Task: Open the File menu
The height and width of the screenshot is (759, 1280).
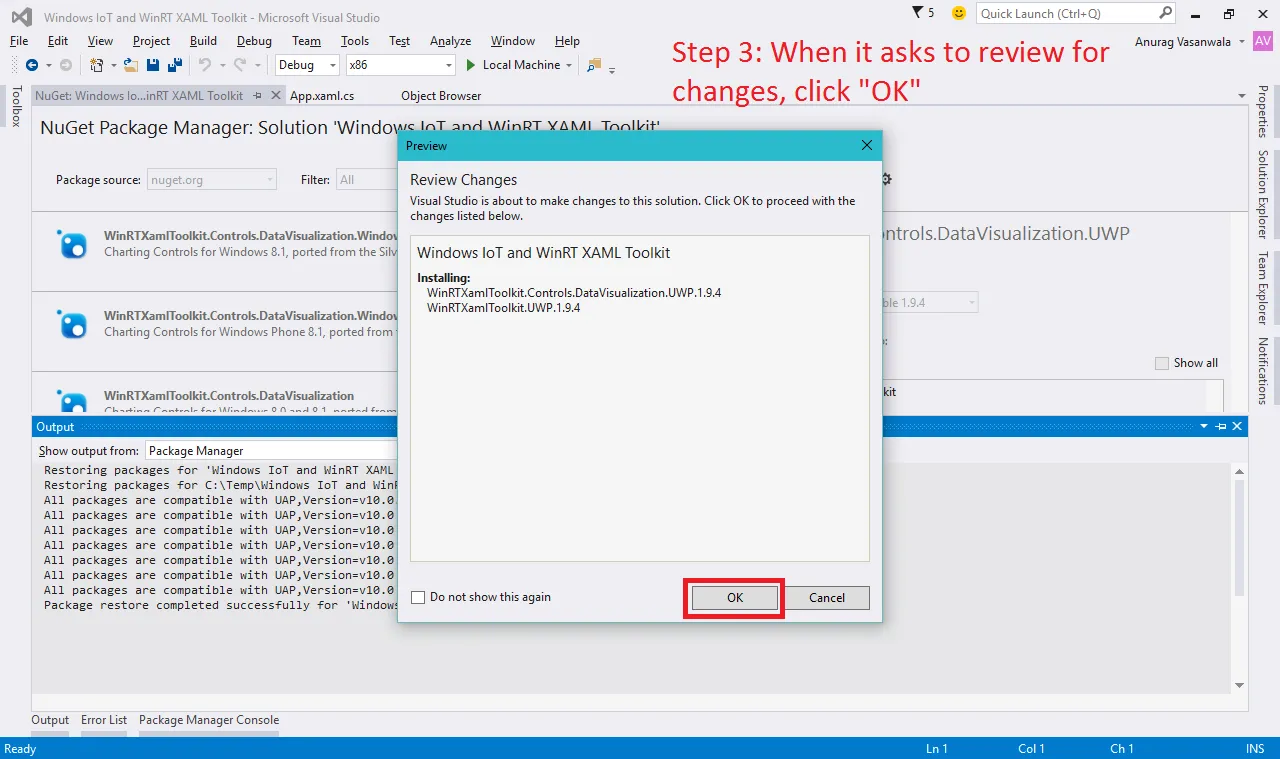Action: pos(19,41)
